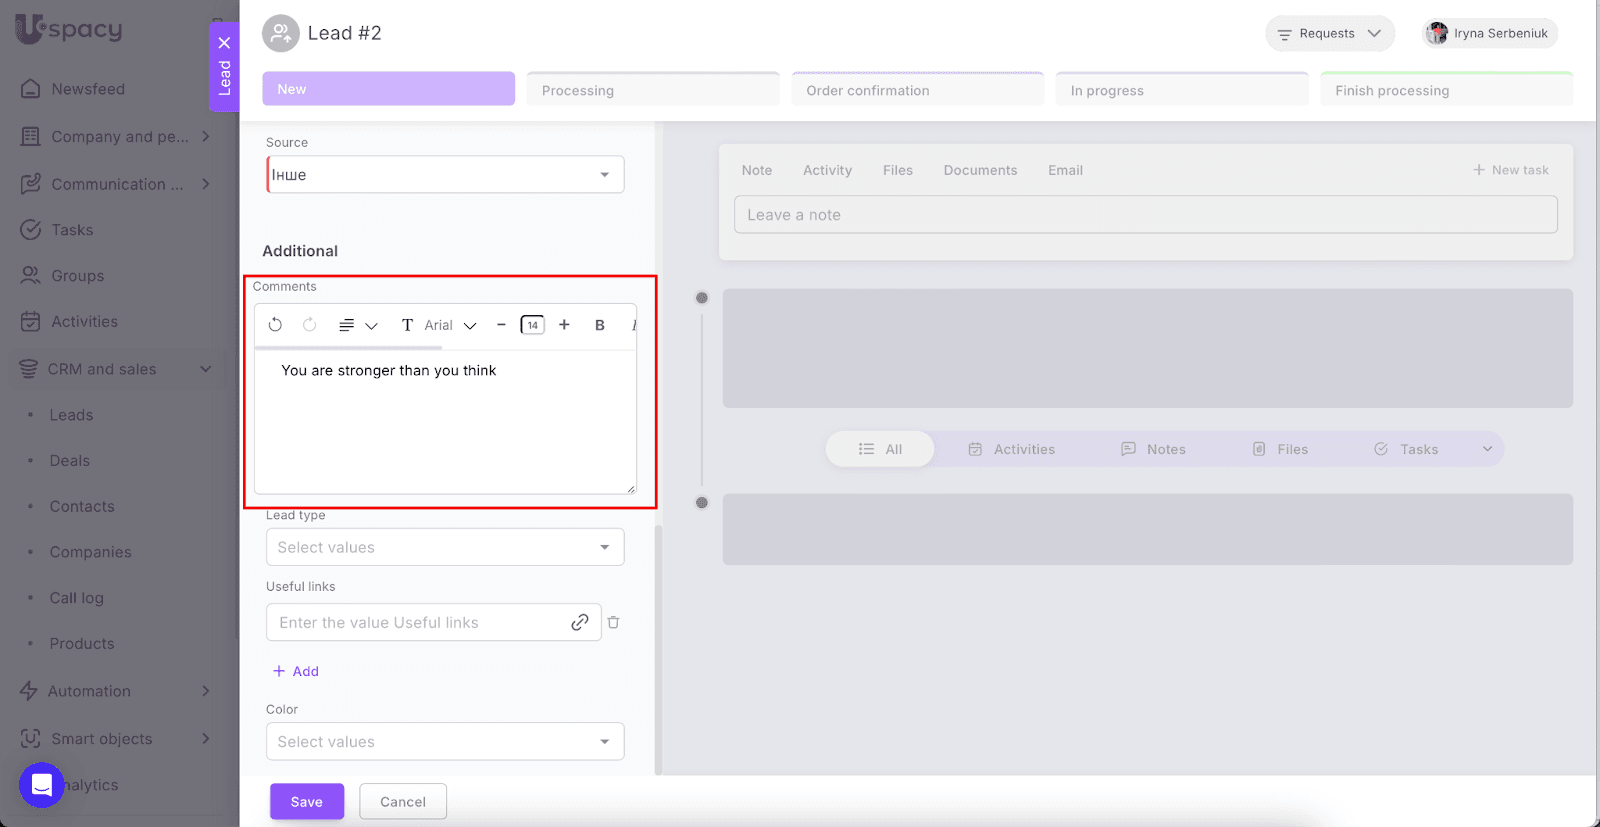Click the link icon in Useful links
This screenshot has width=1600, height=827.
coord(579,622)
